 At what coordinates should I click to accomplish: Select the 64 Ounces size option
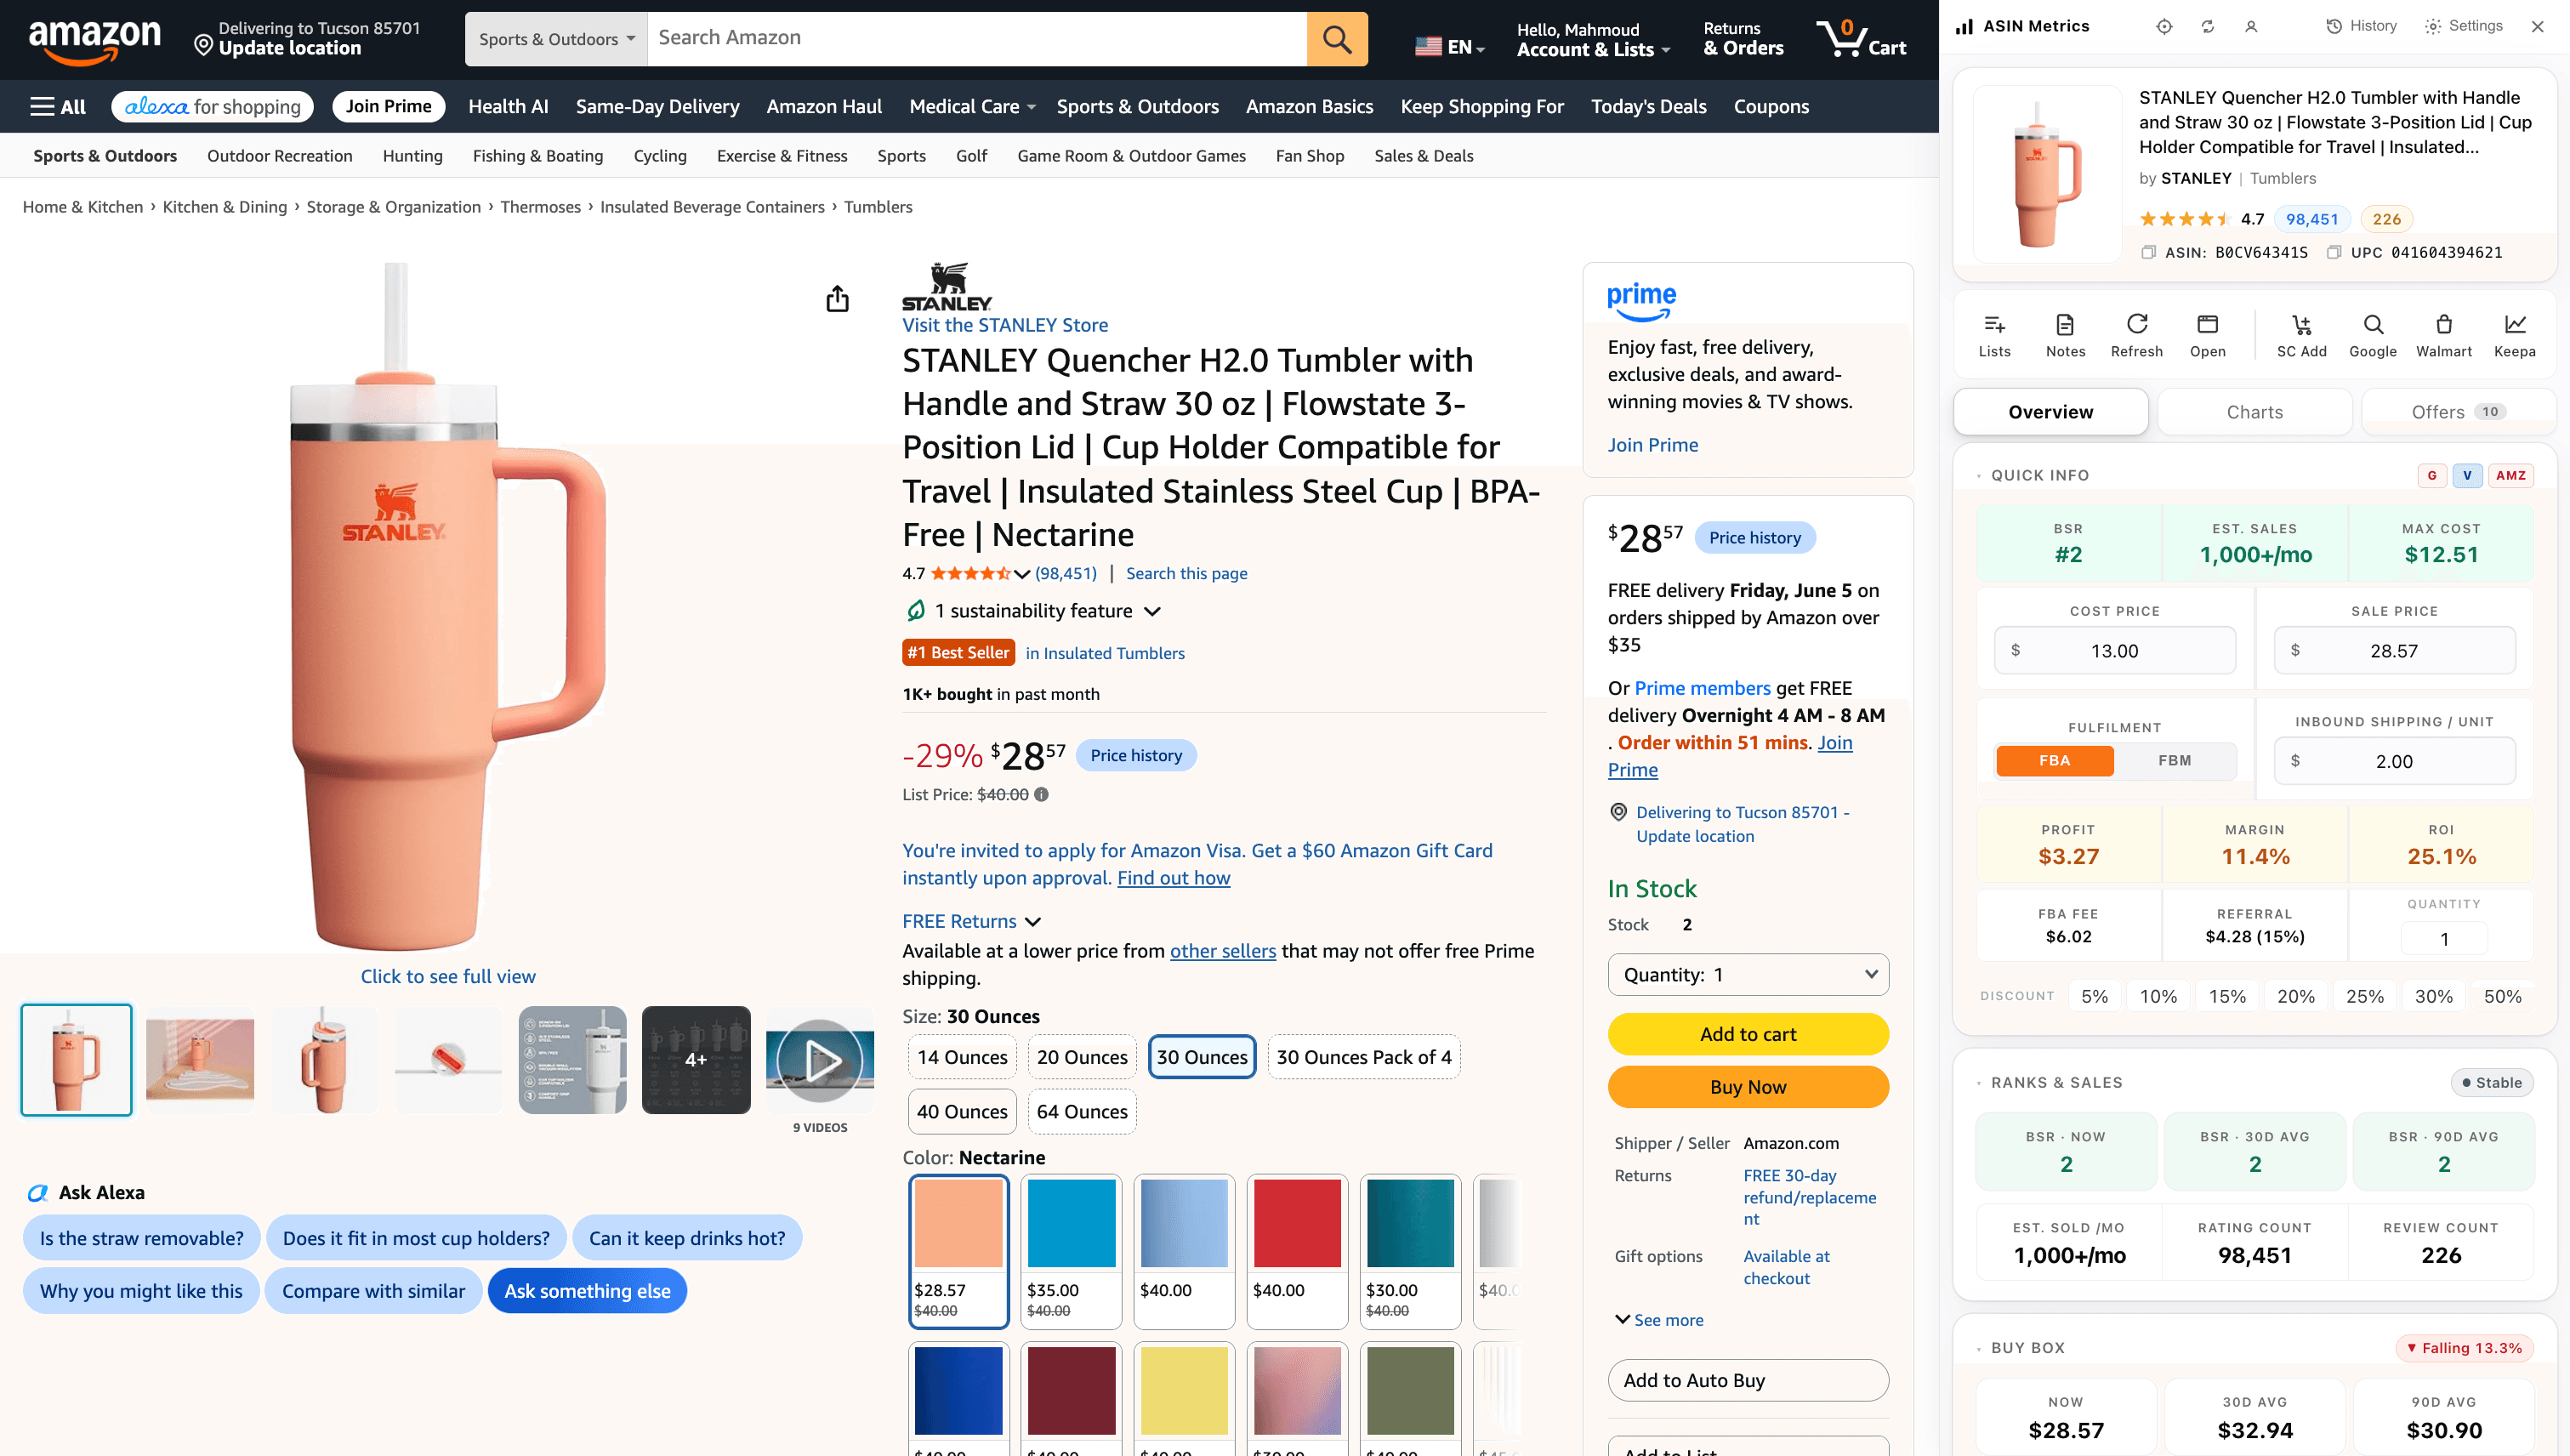click(1082, 1111)
